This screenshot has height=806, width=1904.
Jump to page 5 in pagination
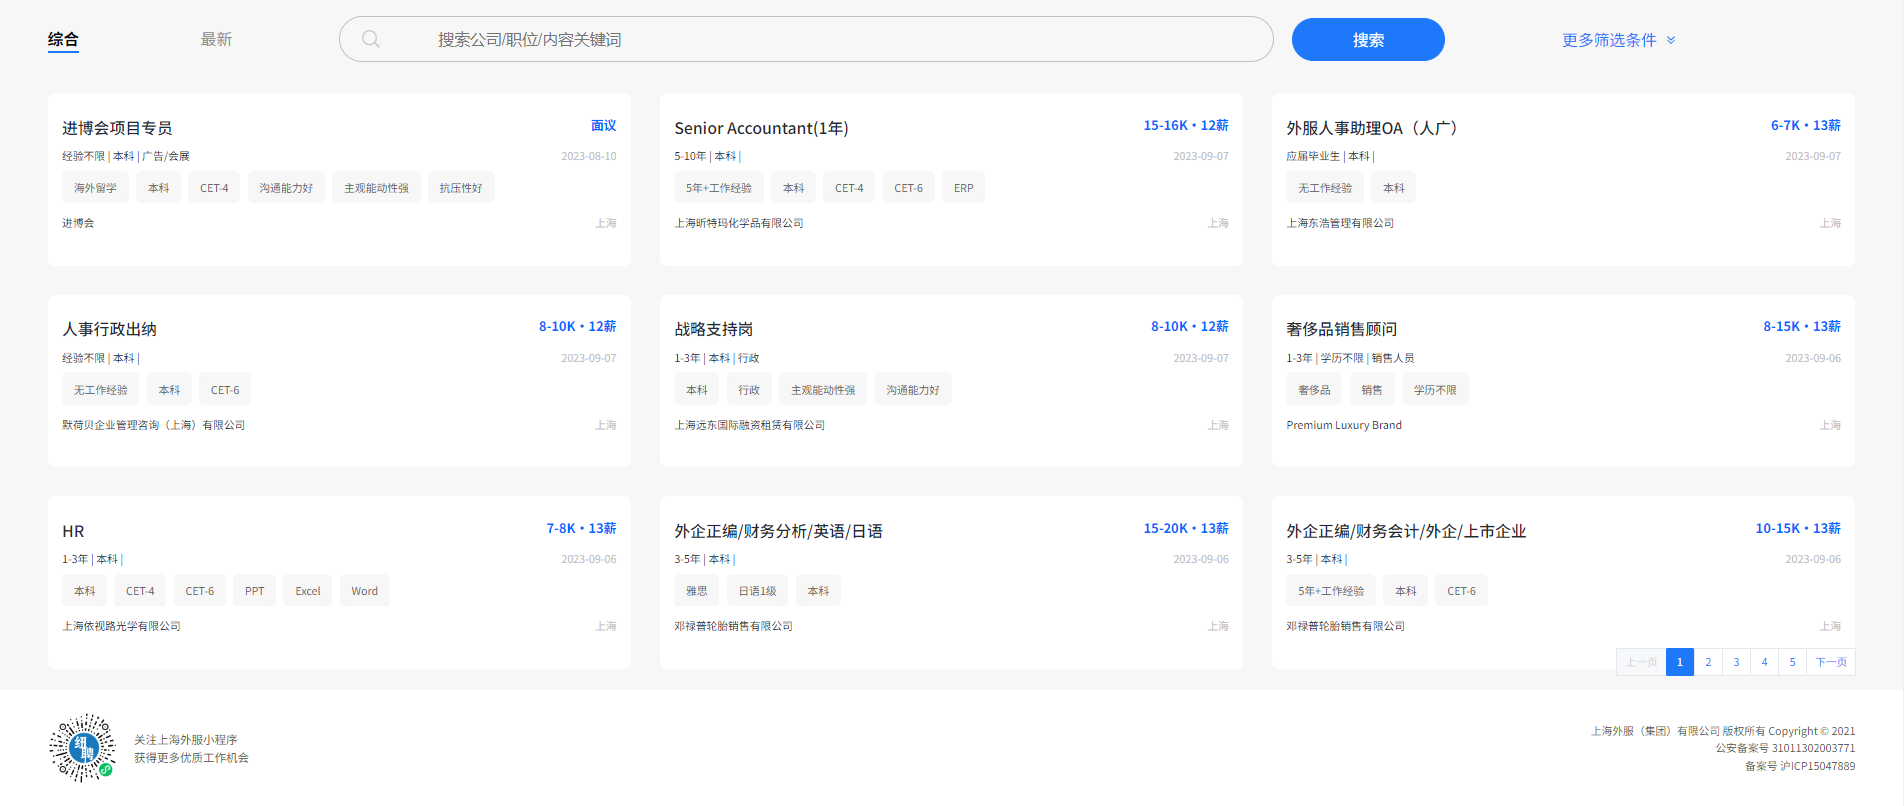click(1792, 662)
